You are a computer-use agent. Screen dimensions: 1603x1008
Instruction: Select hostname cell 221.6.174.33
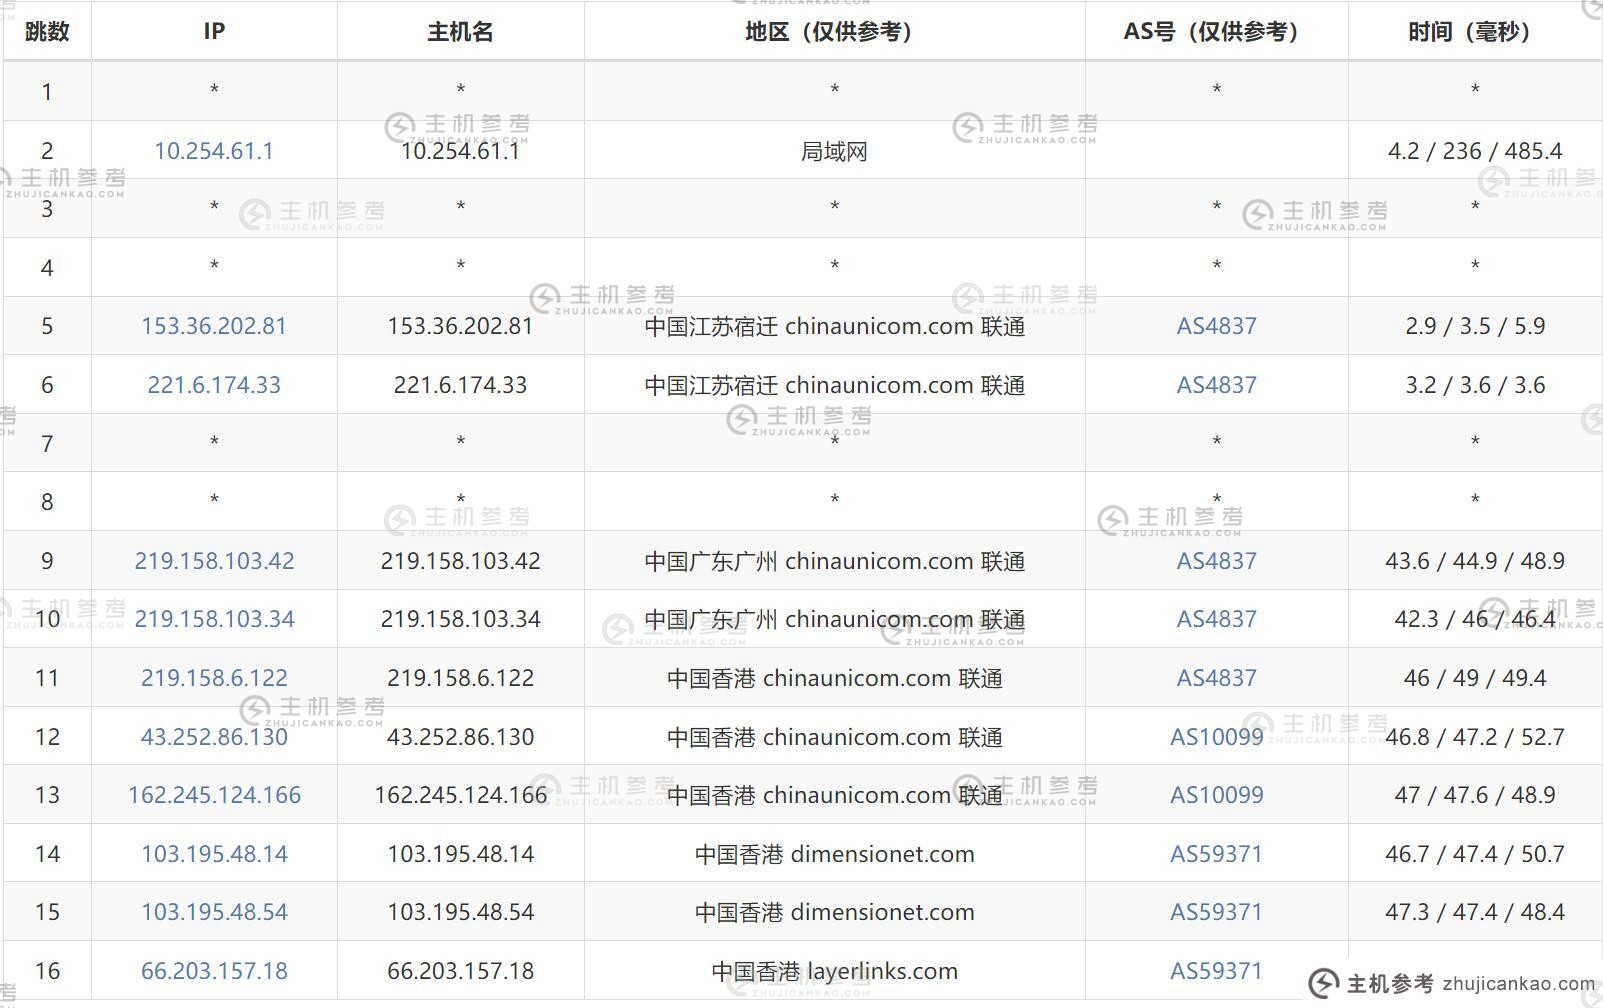pos(460,385)
